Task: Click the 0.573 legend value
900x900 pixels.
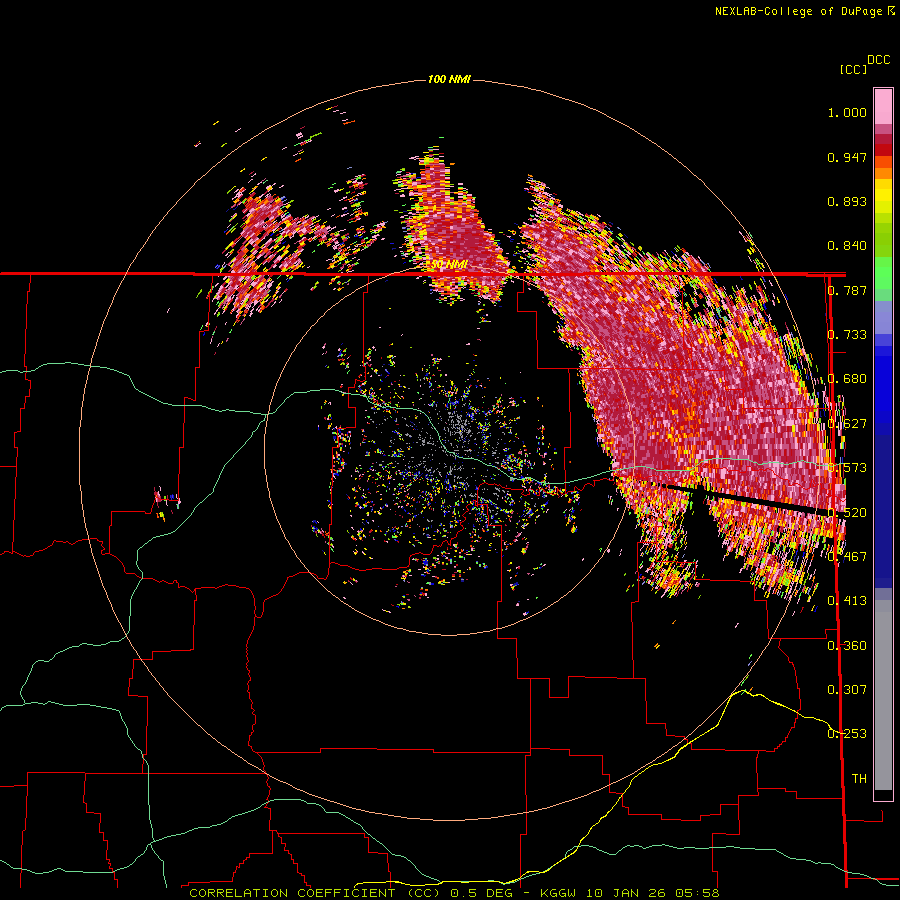Action: [847, 468]
